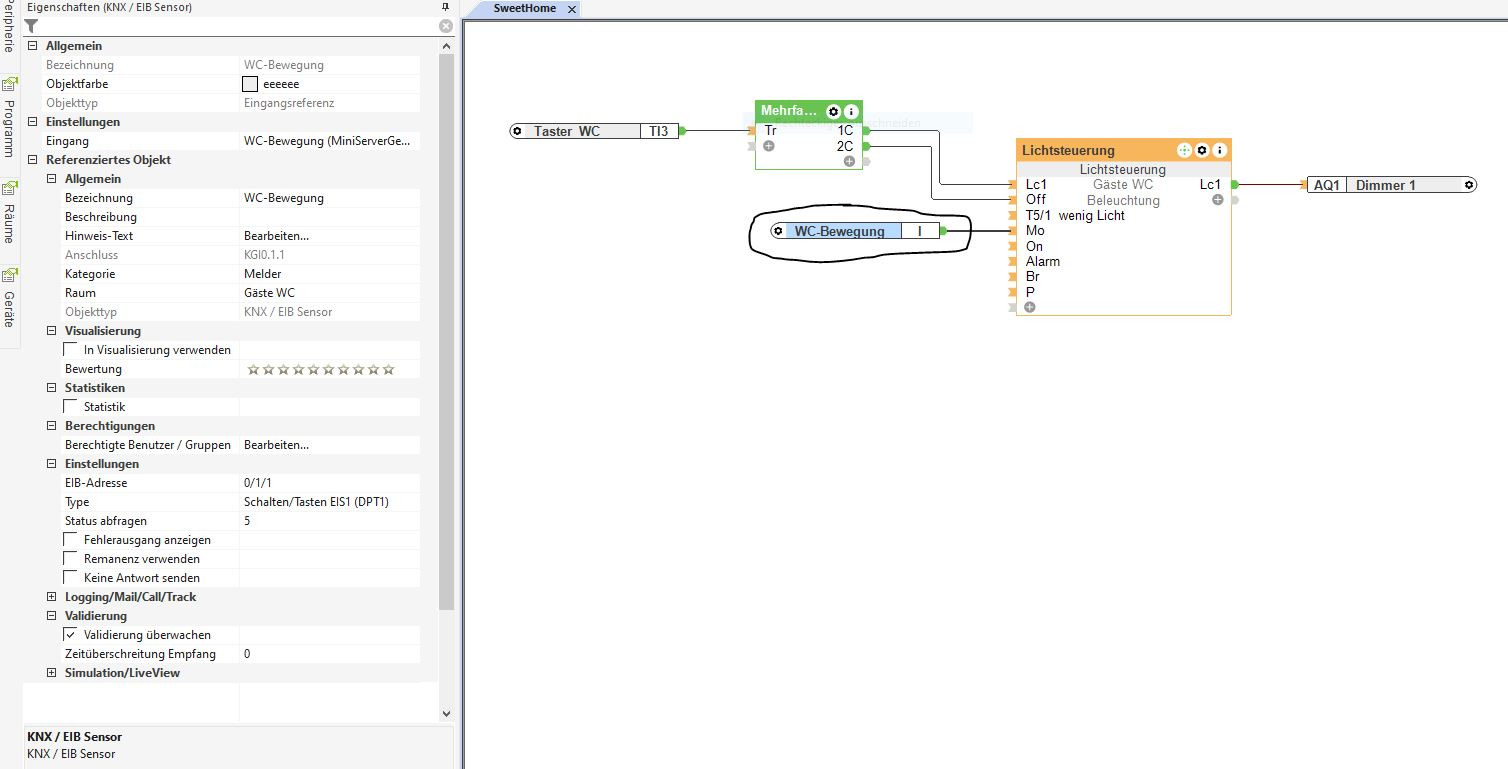Click info icon on Mehrfa... block
The height and width of the screenshot is (769, 1508).
click(851, 112)
